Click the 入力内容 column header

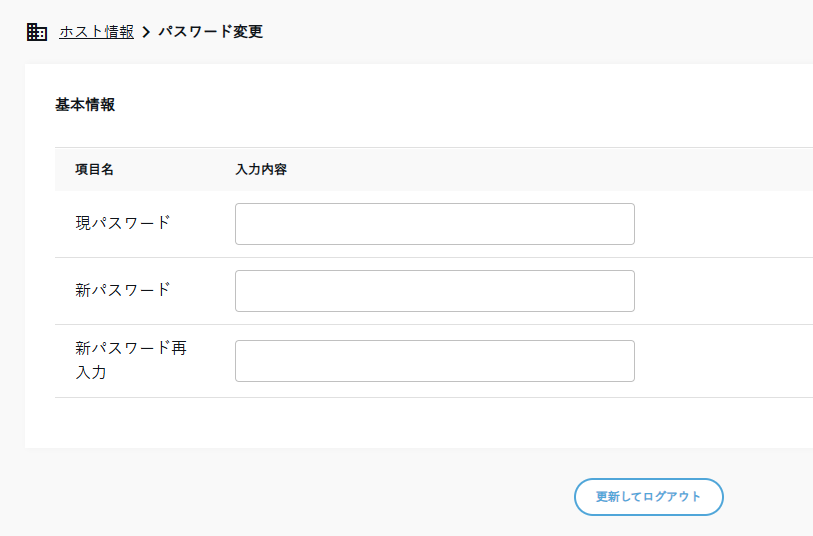261,169
